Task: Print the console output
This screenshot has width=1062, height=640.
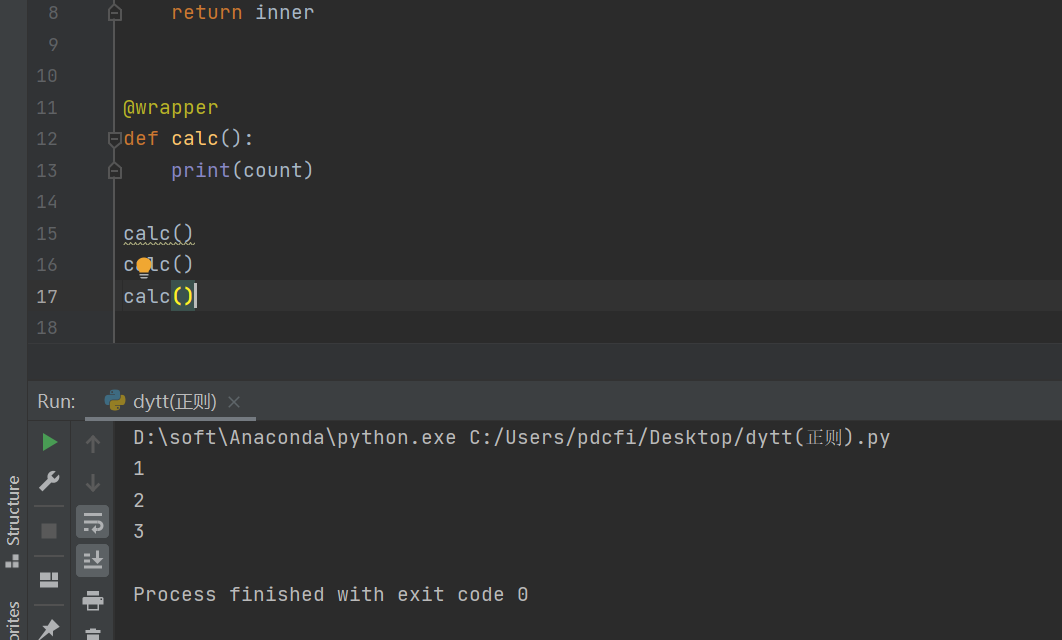Action: click(93, 600)
